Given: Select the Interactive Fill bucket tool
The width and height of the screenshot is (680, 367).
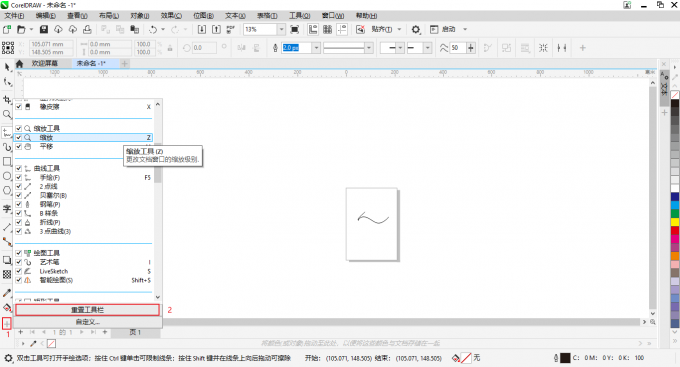Looking at the screenshot, I should tap(7, 308).
